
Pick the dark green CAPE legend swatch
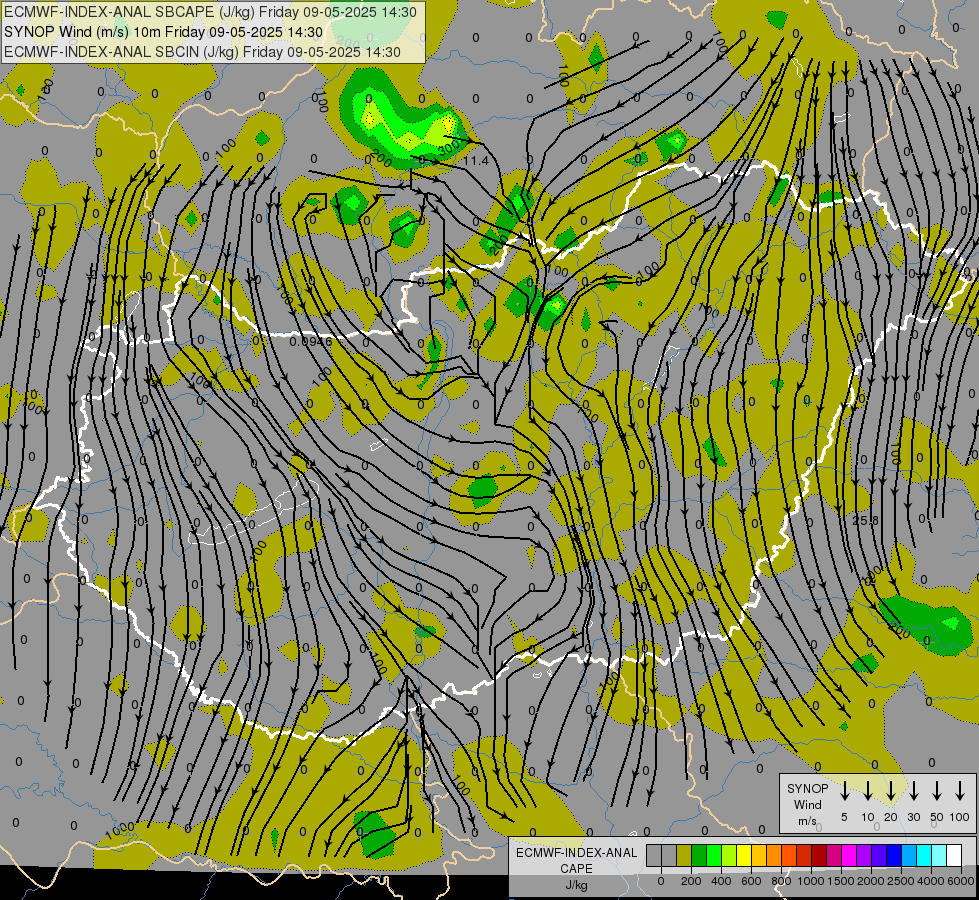(x=699, y=855)
